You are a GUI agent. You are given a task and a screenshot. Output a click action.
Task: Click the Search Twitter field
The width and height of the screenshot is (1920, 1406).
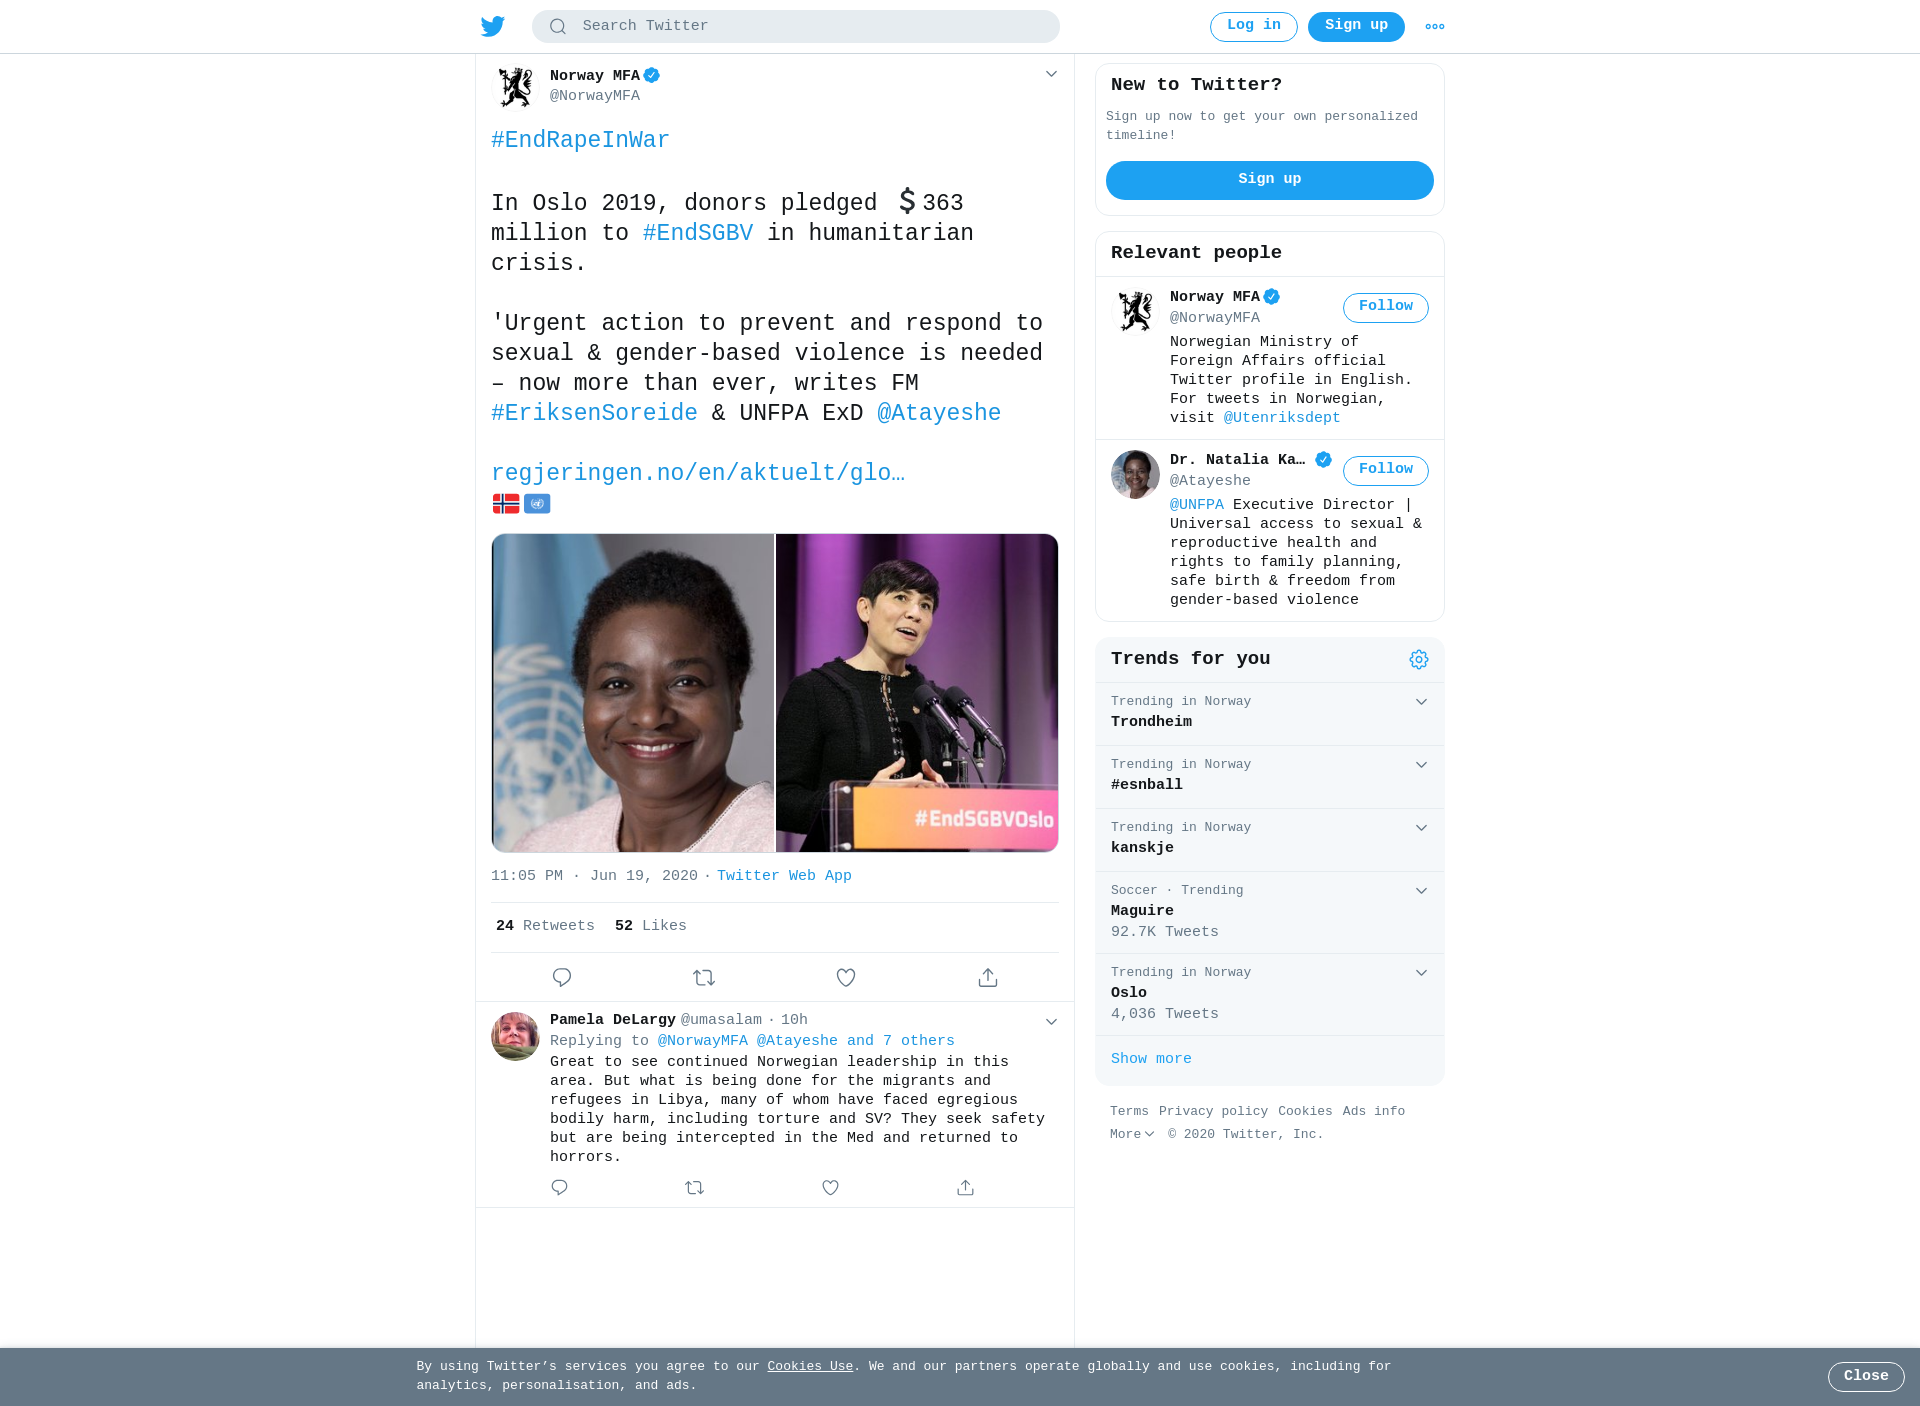click(x=796, y=26)
